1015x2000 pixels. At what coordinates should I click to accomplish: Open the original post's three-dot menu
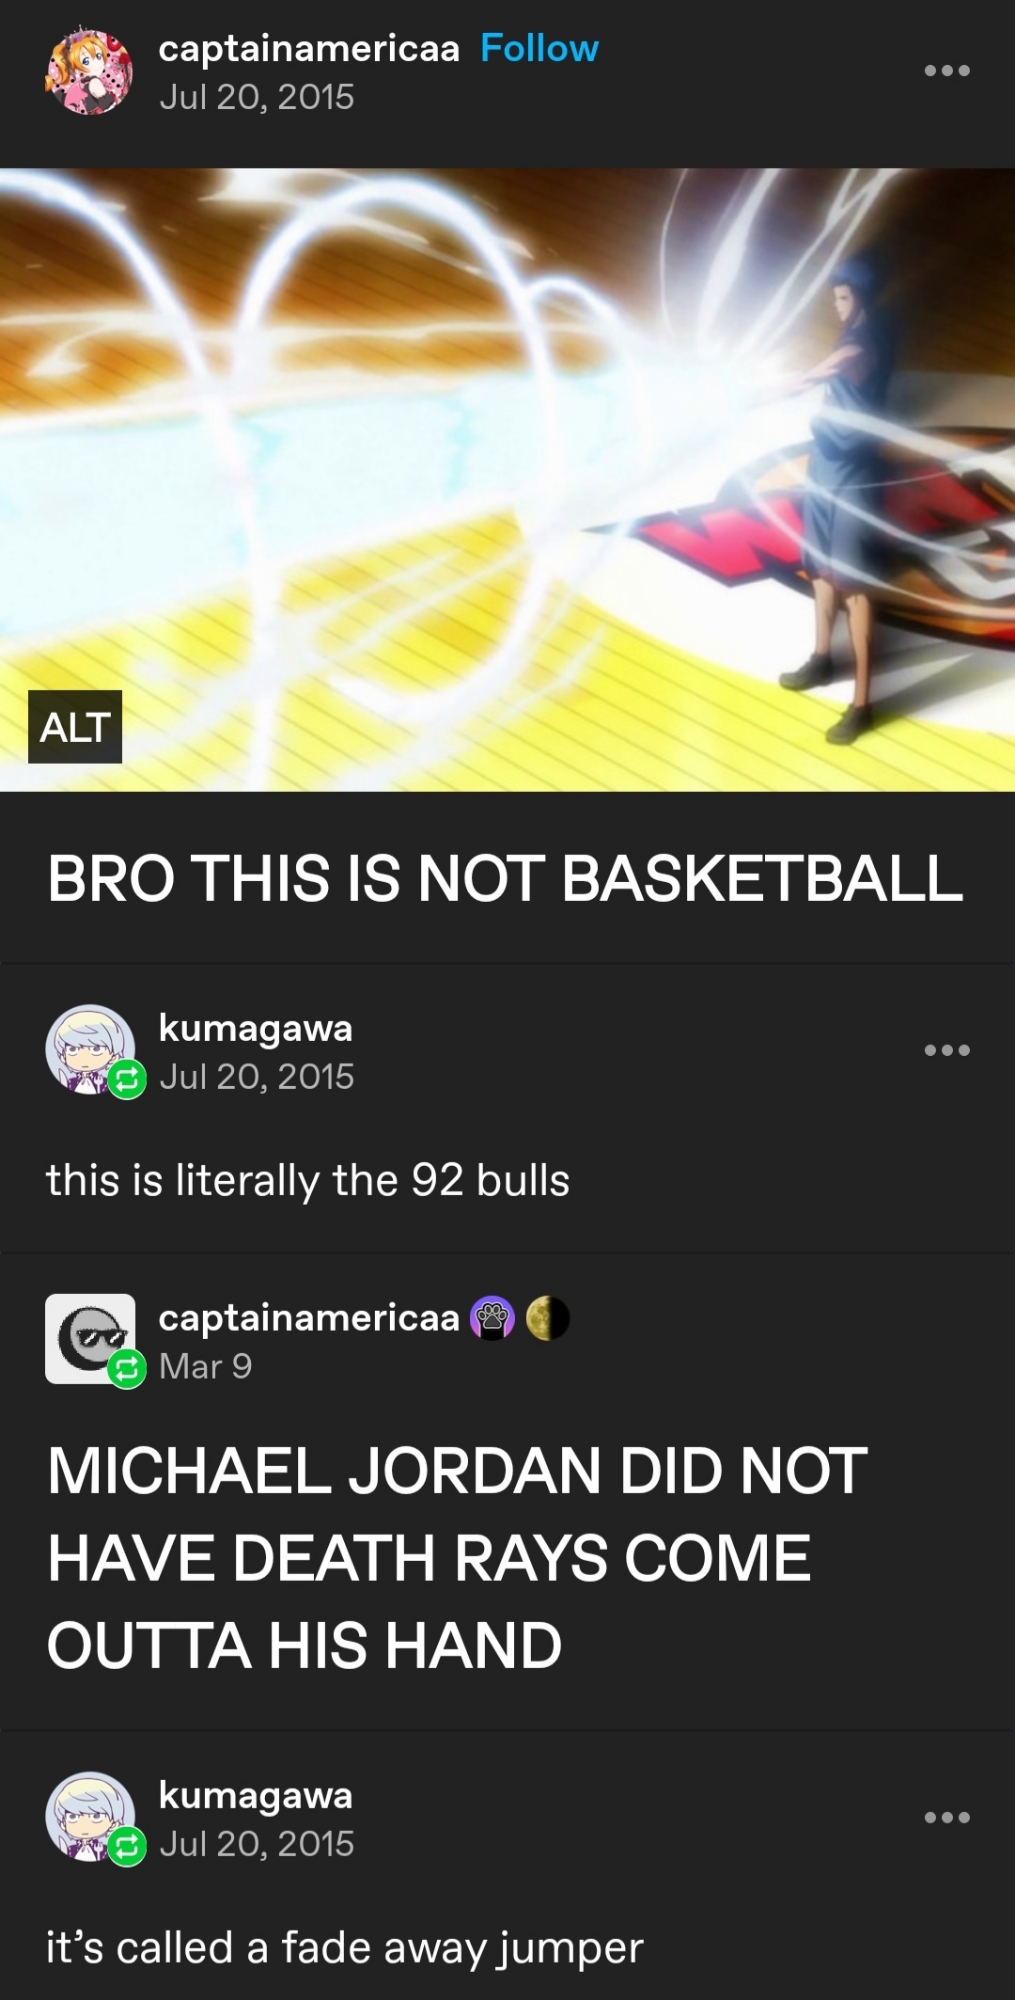(x=946, y=70)
